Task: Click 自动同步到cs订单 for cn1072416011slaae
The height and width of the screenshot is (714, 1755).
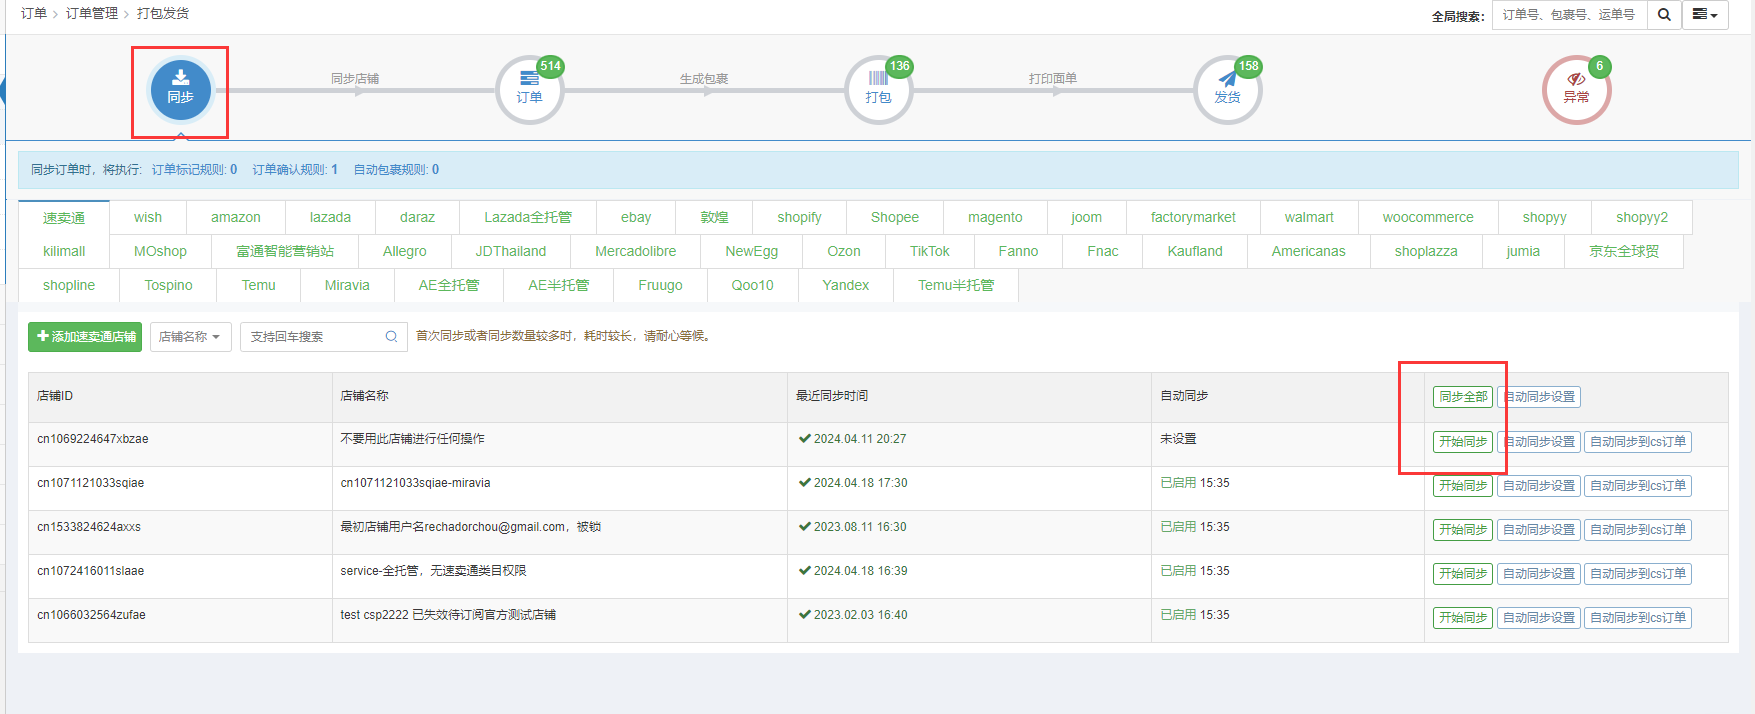Action: pos(1638,574)
